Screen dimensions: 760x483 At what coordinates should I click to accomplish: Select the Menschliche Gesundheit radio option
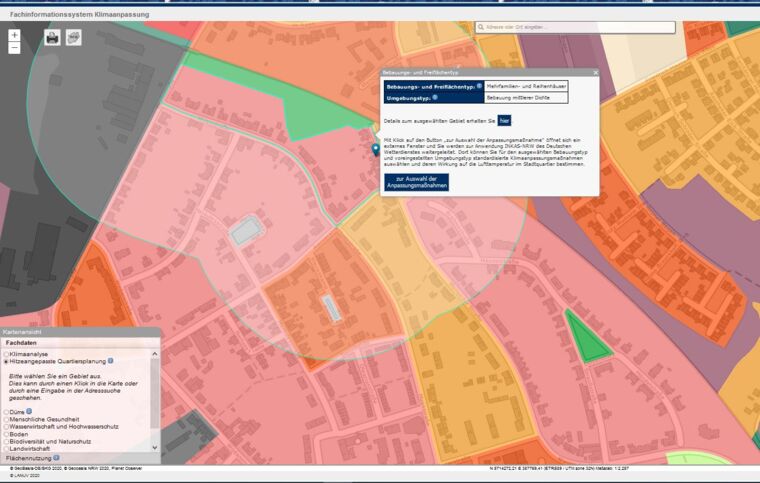tap(6, 419)
